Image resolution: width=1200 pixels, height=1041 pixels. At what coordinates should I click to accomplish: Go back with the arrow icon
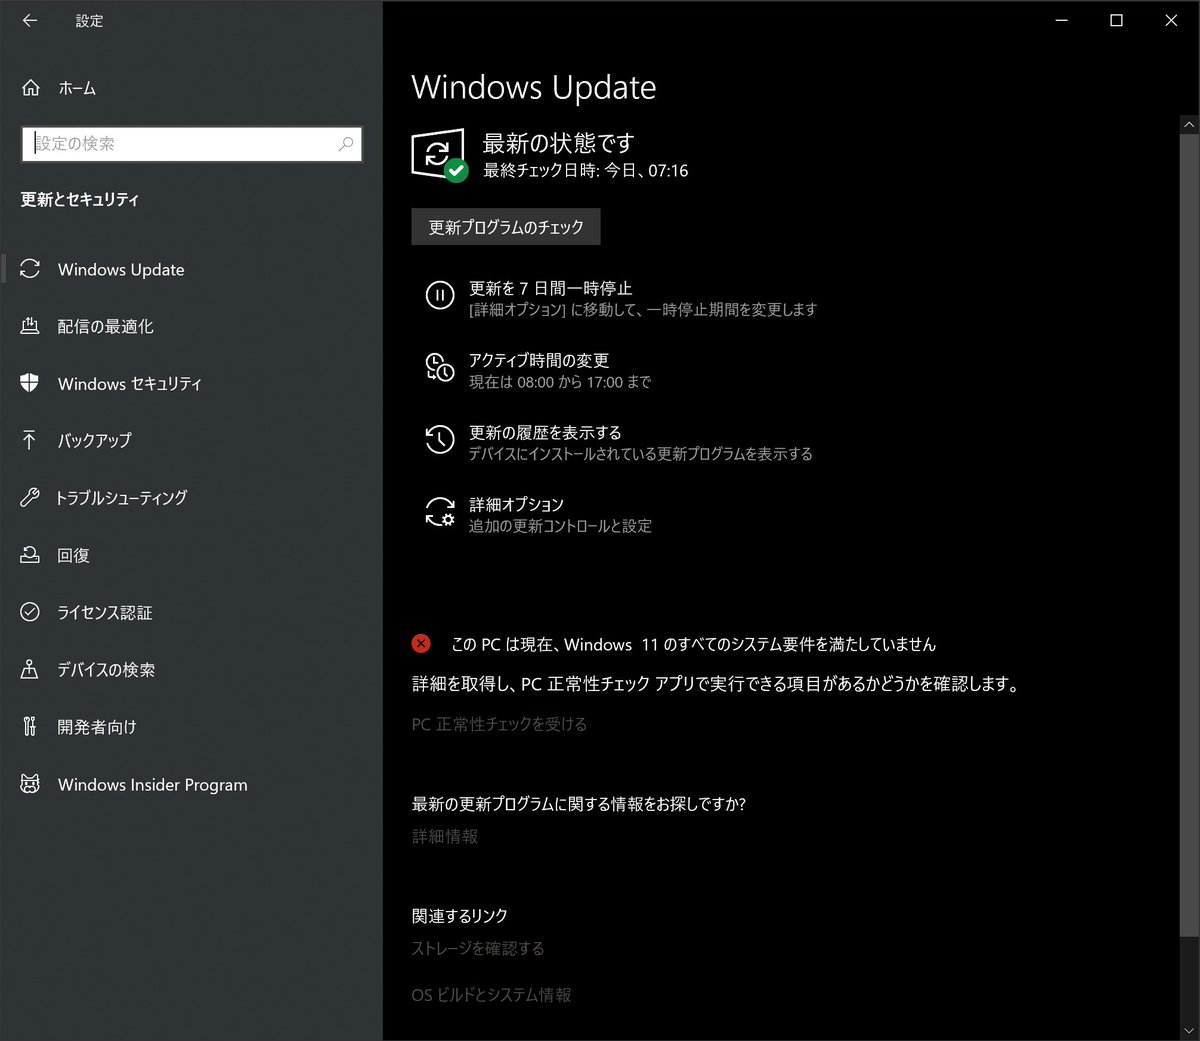click(x=30, y=20)
